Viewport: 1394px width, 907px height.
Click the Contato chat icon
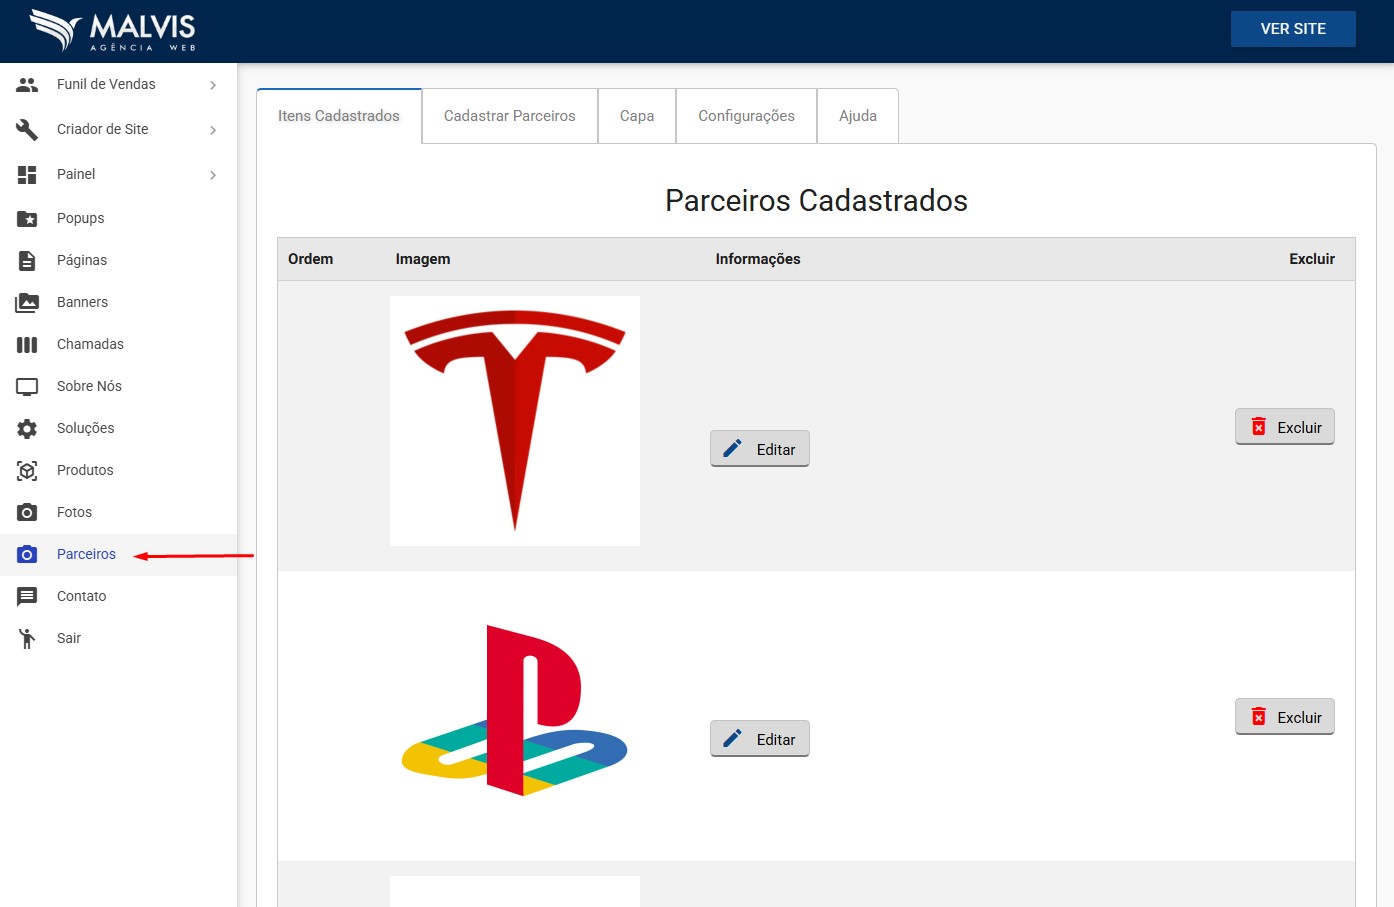(27, 597)
